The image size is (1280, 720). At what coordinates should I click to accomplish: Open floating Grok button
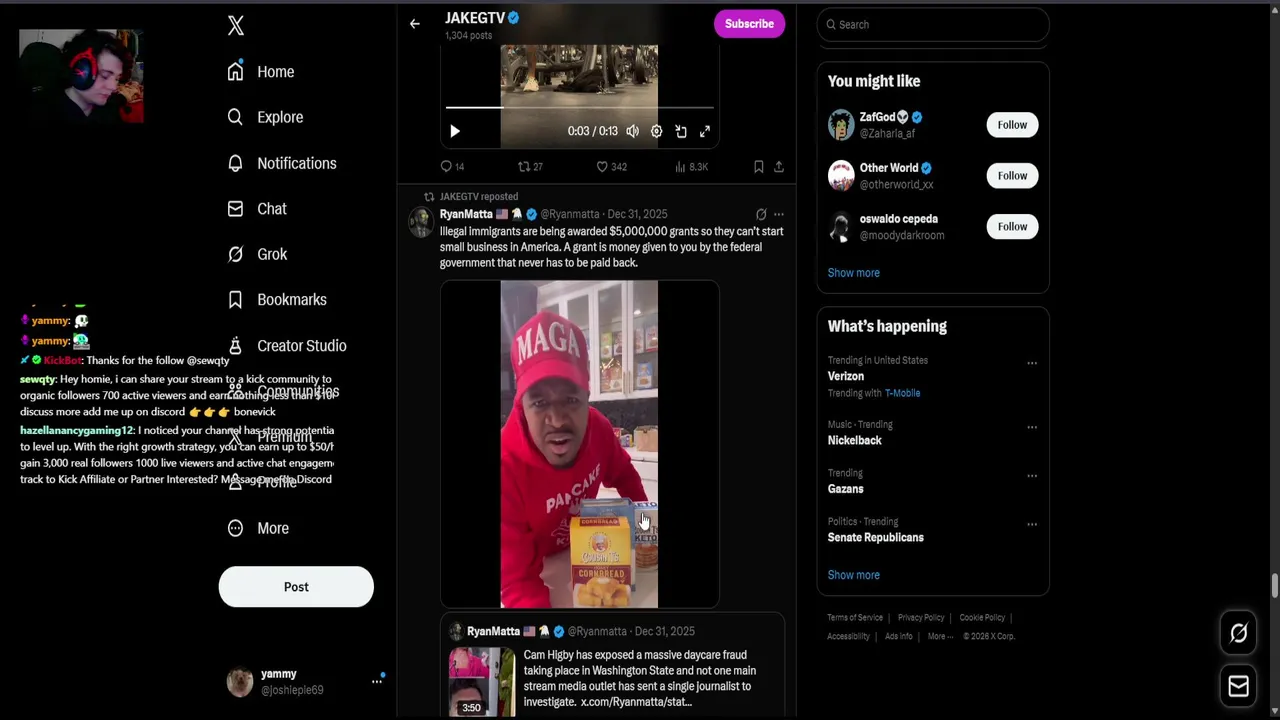click(x=1238, y=633)
